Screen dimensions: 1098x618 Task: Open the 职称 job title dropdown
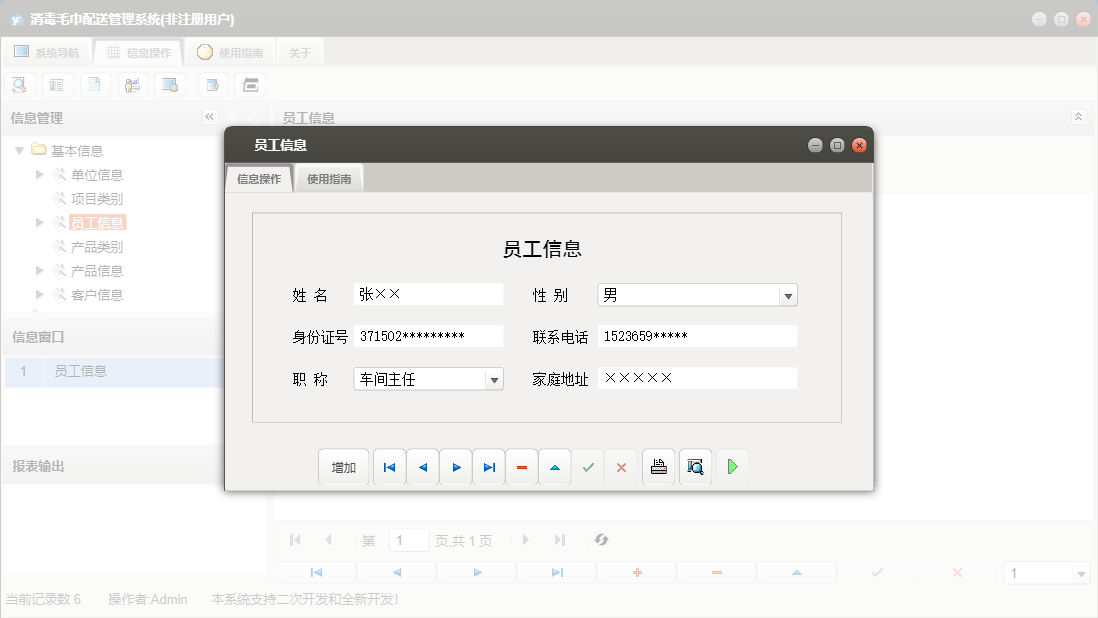(x=495, y=380)
